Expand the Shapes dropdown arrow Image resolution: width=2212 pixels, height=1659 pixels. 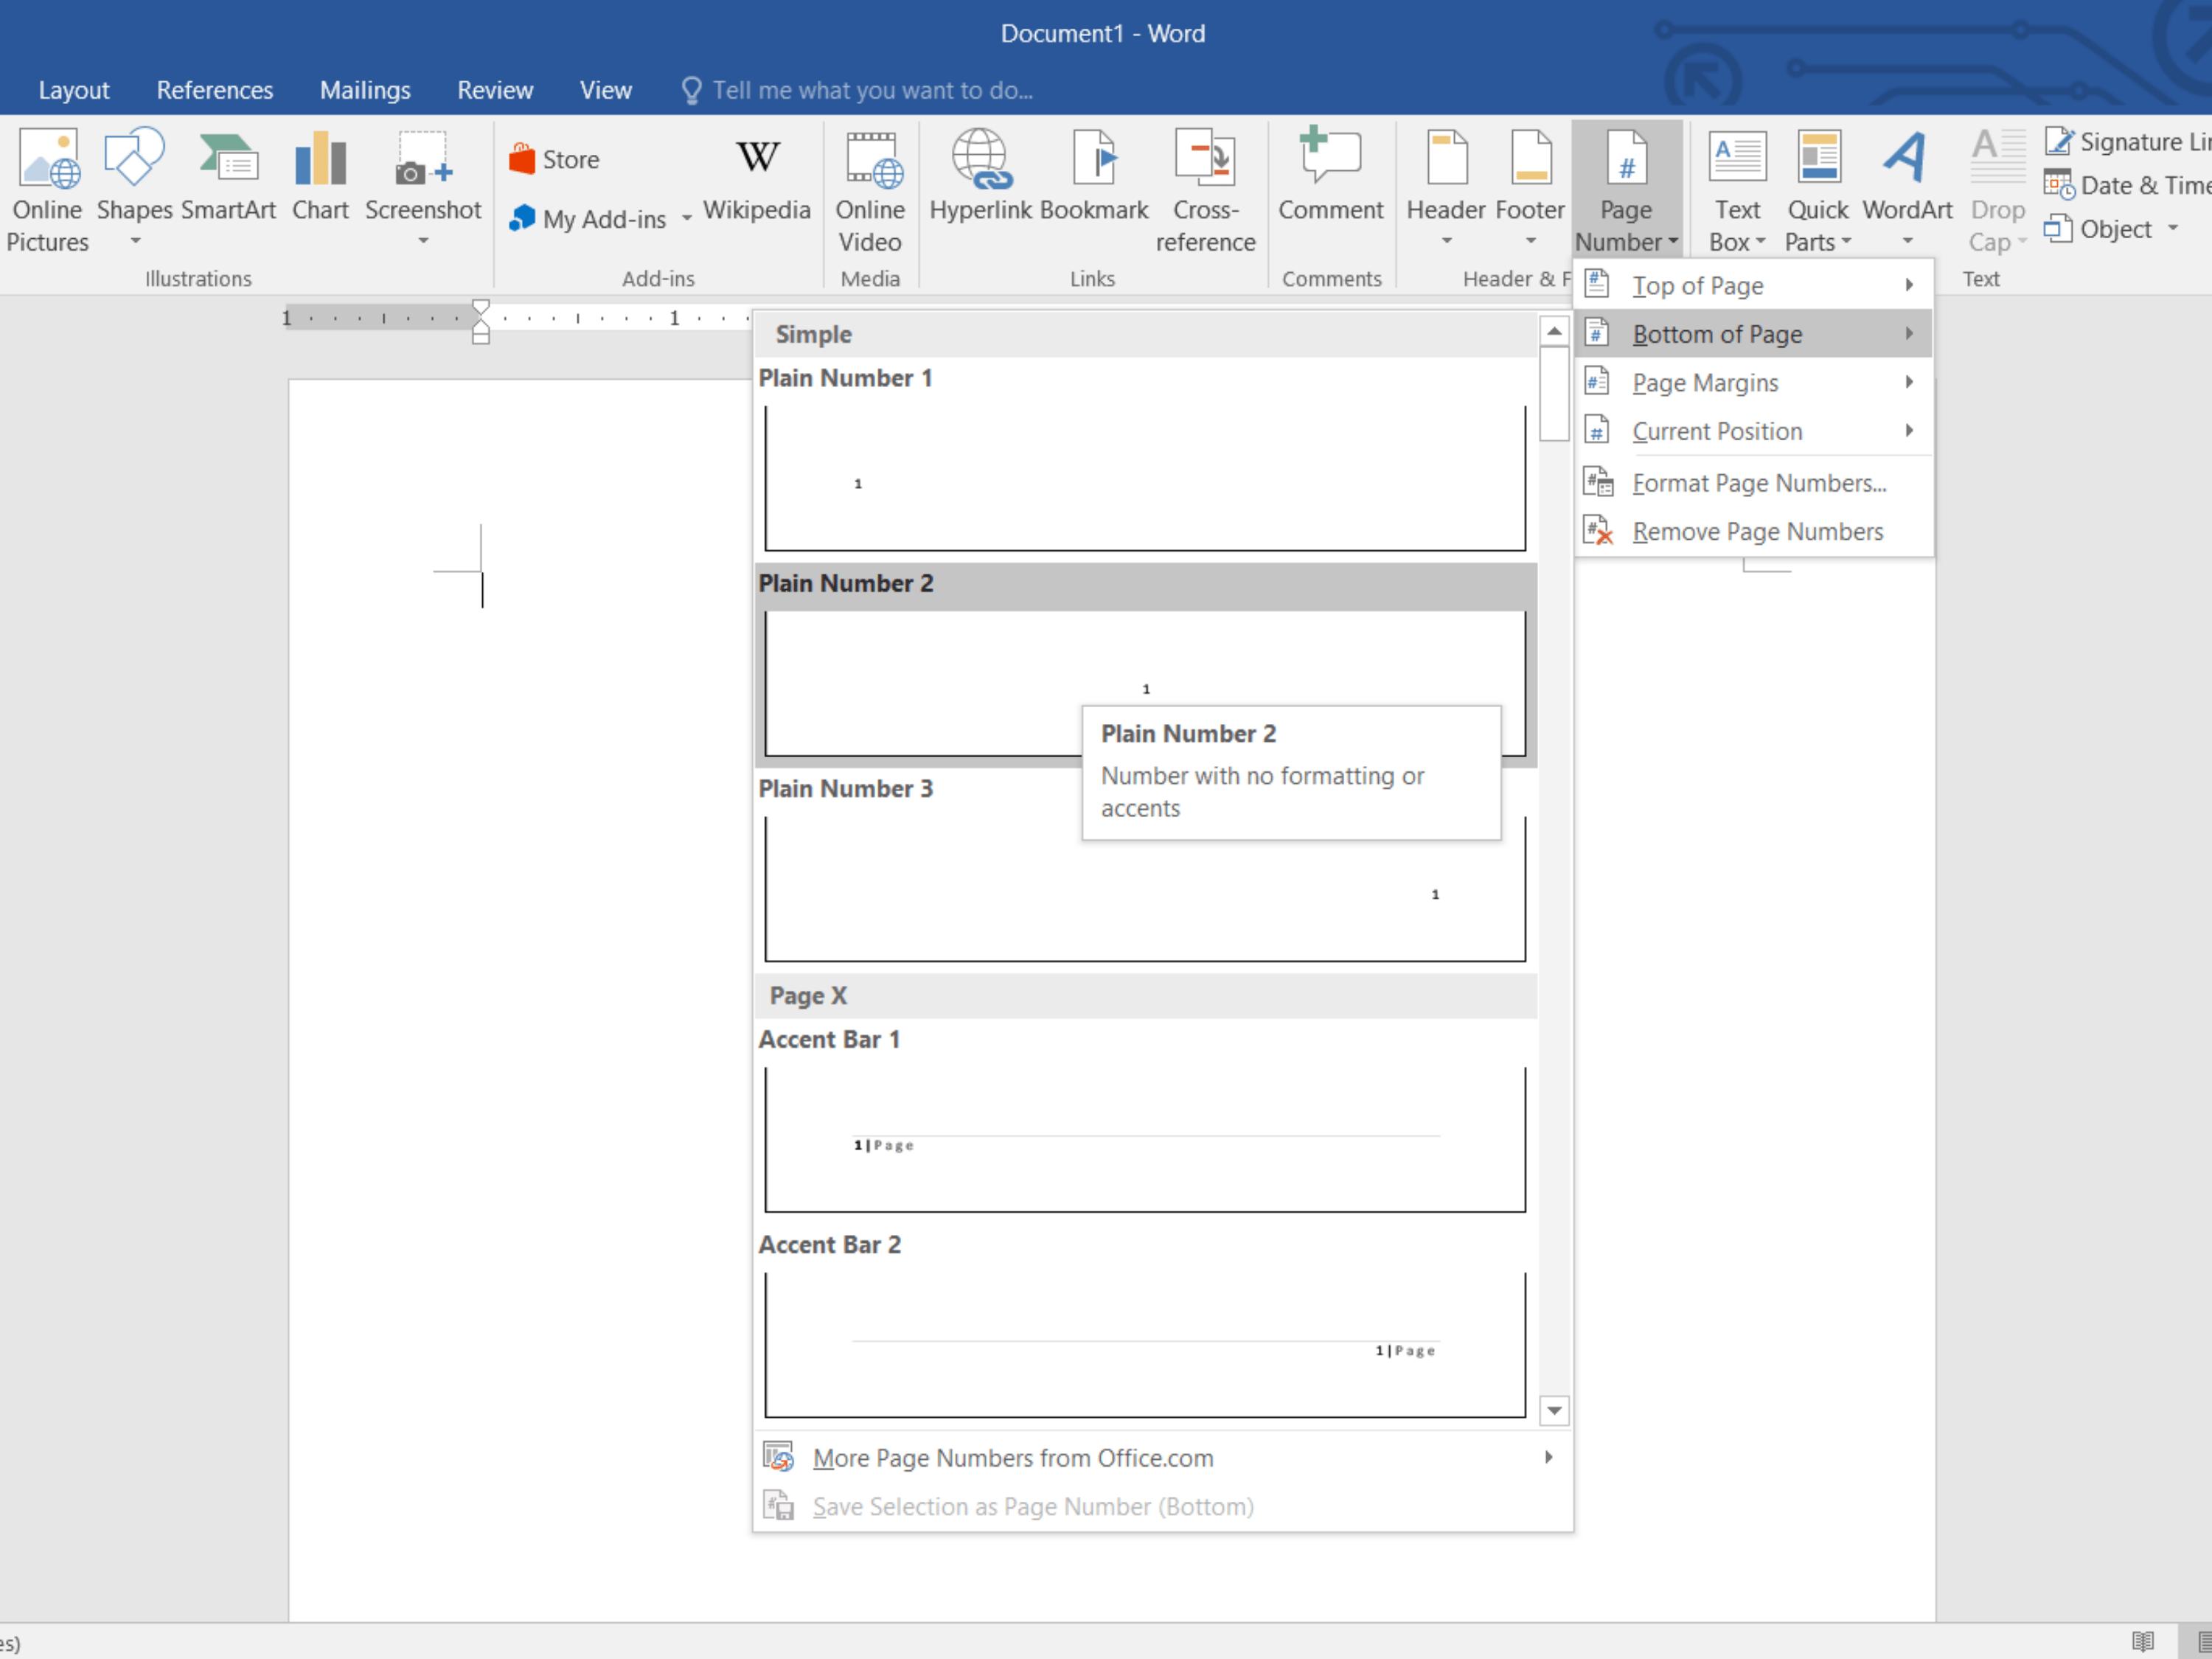click(x=135, y=241)
